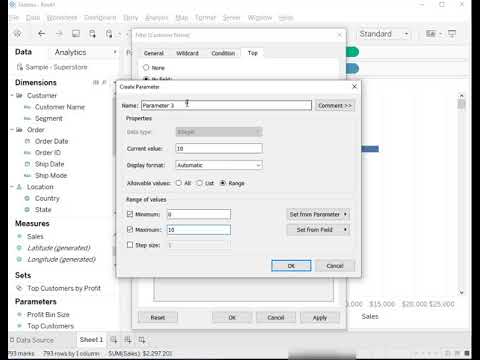The width and height of the screenshot is (480, 360).
Task: Switch to the General tab in Filter dialog
Action: [154, 53]
